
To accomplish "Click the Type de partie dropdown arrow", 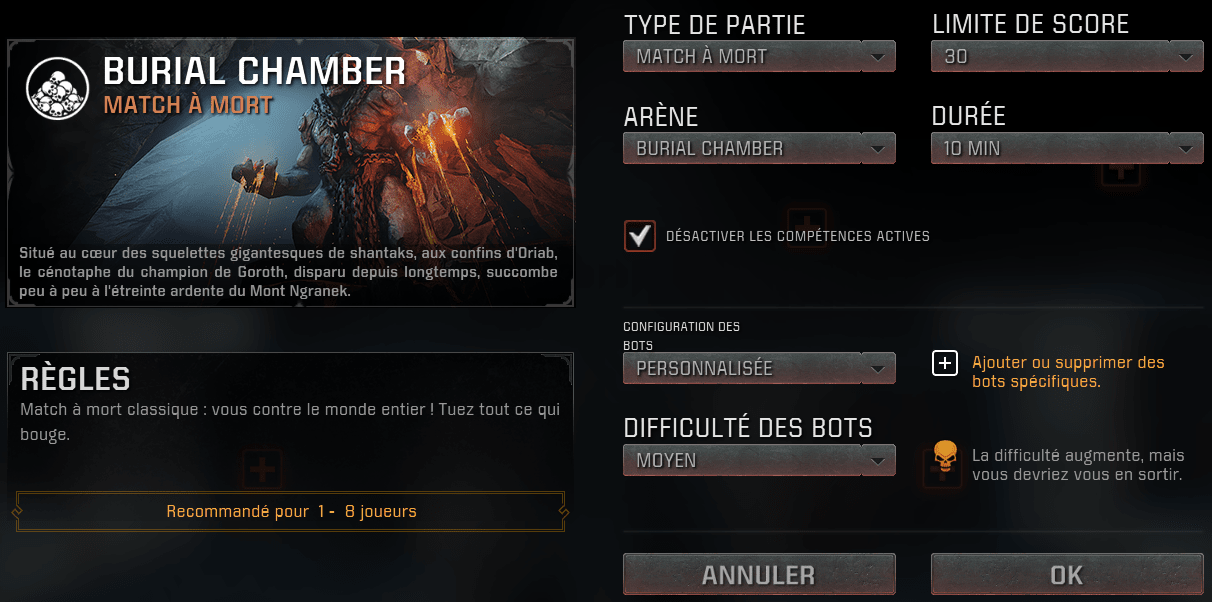I will tap(877, 57).
